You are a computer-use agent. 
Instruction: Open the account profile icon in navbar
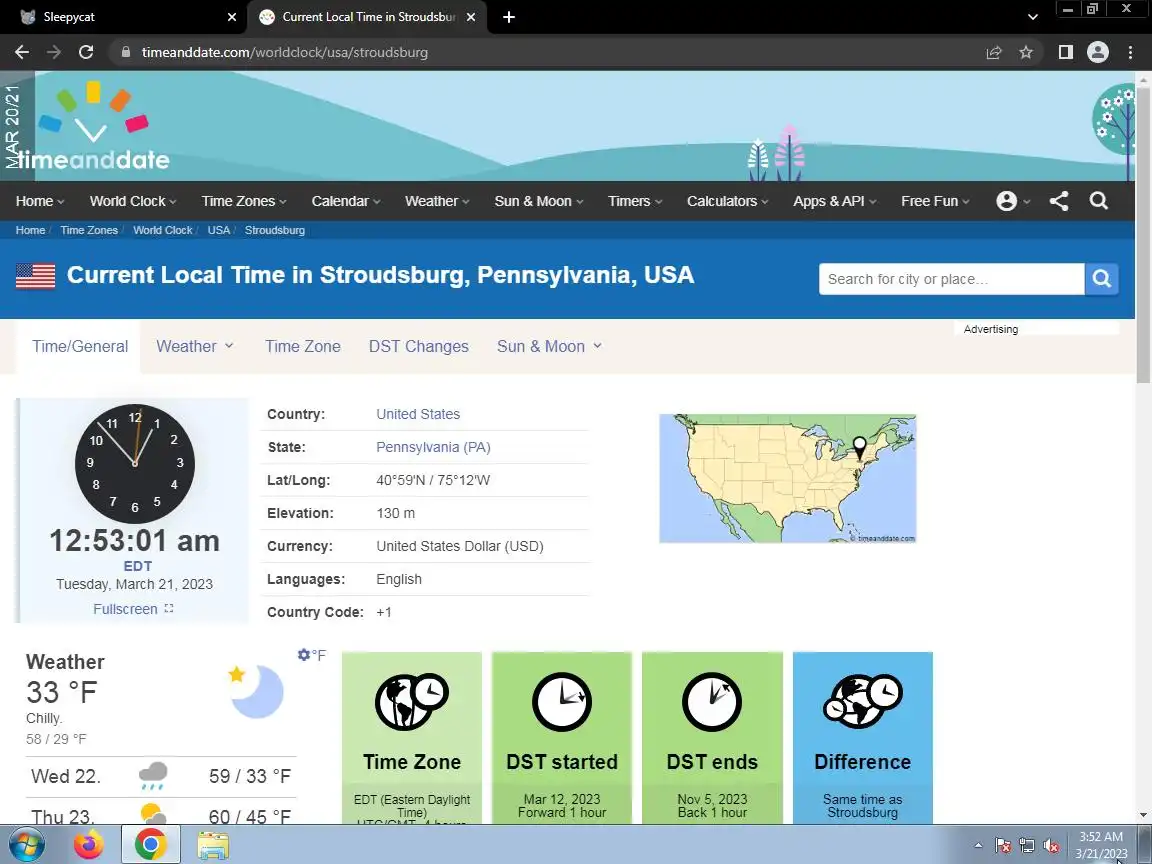point(1007,201)
